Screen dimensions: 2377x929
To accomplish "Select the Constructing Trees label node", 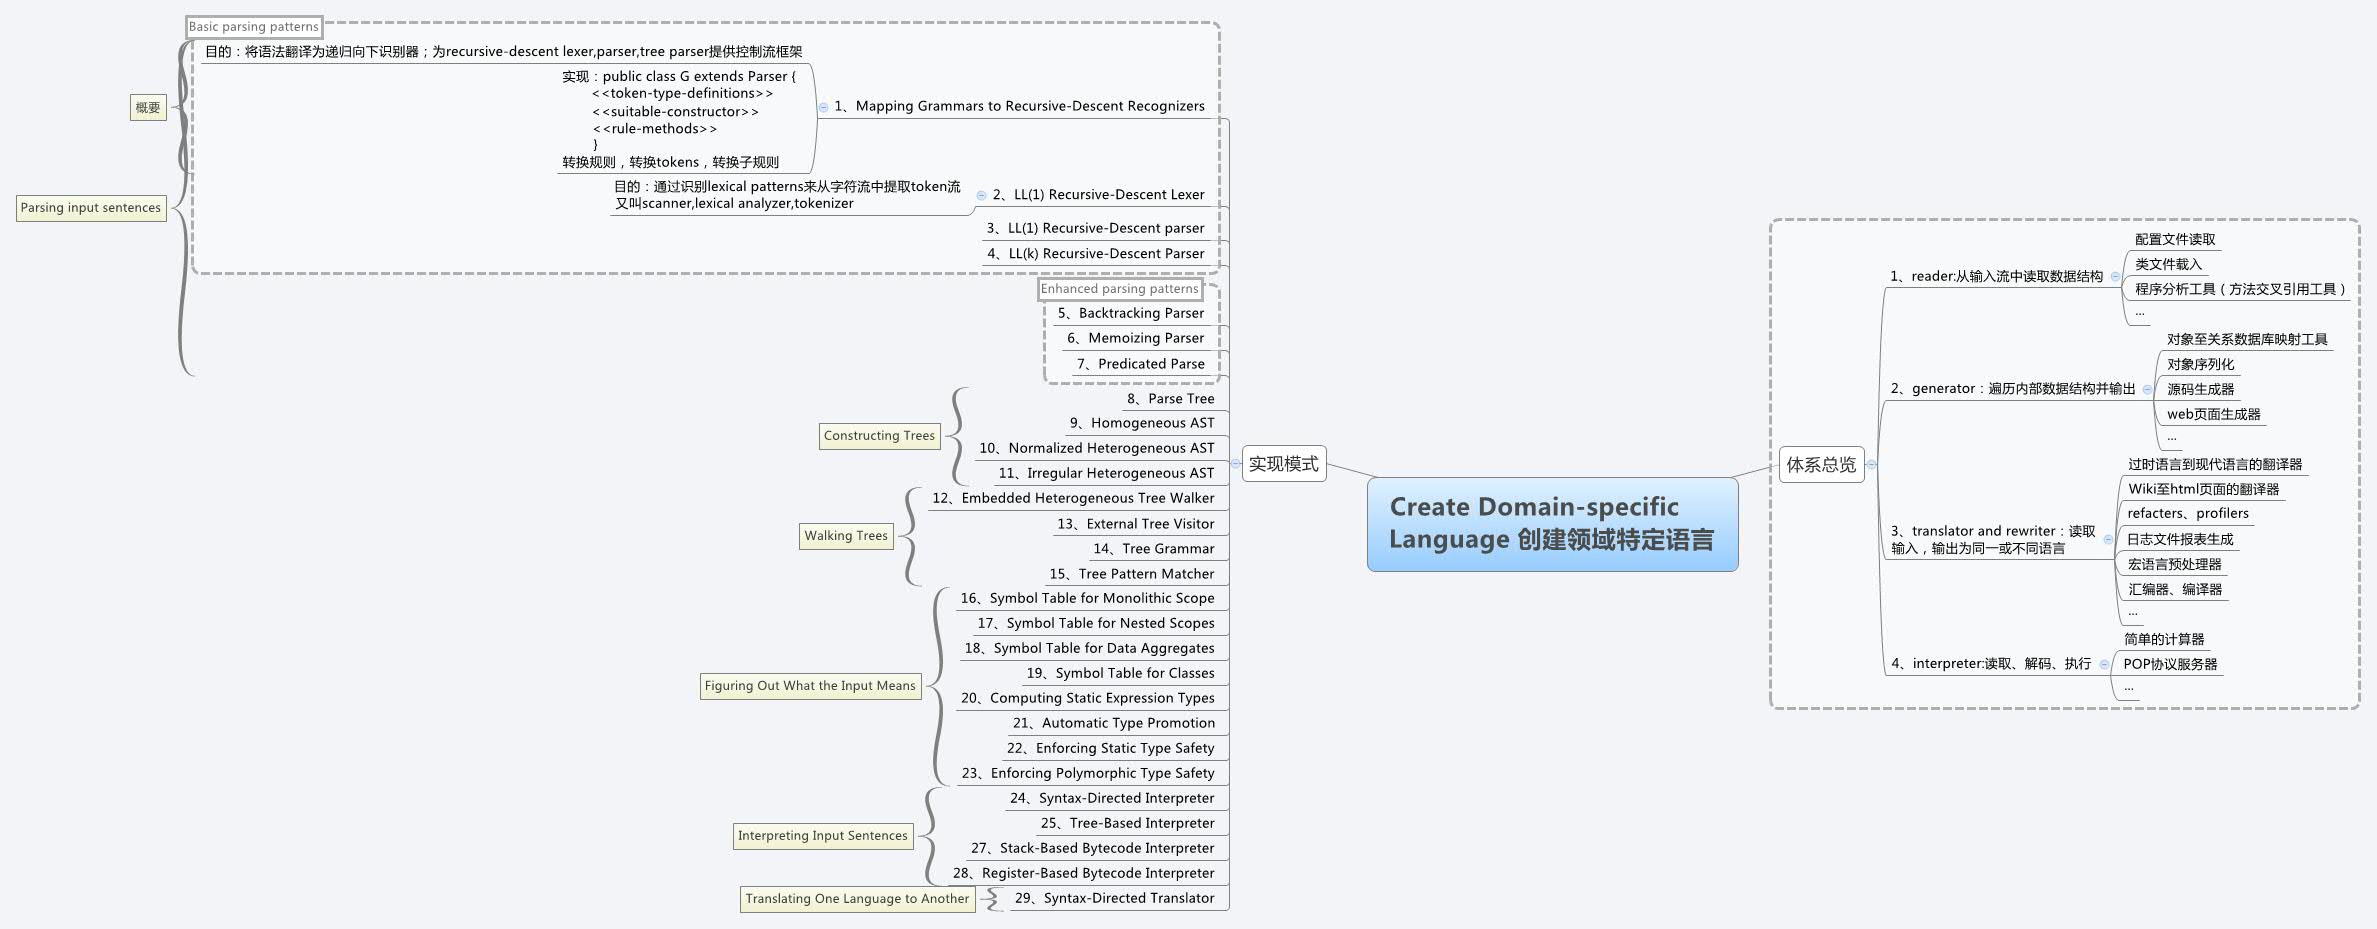I will click(x=879, y=435).
